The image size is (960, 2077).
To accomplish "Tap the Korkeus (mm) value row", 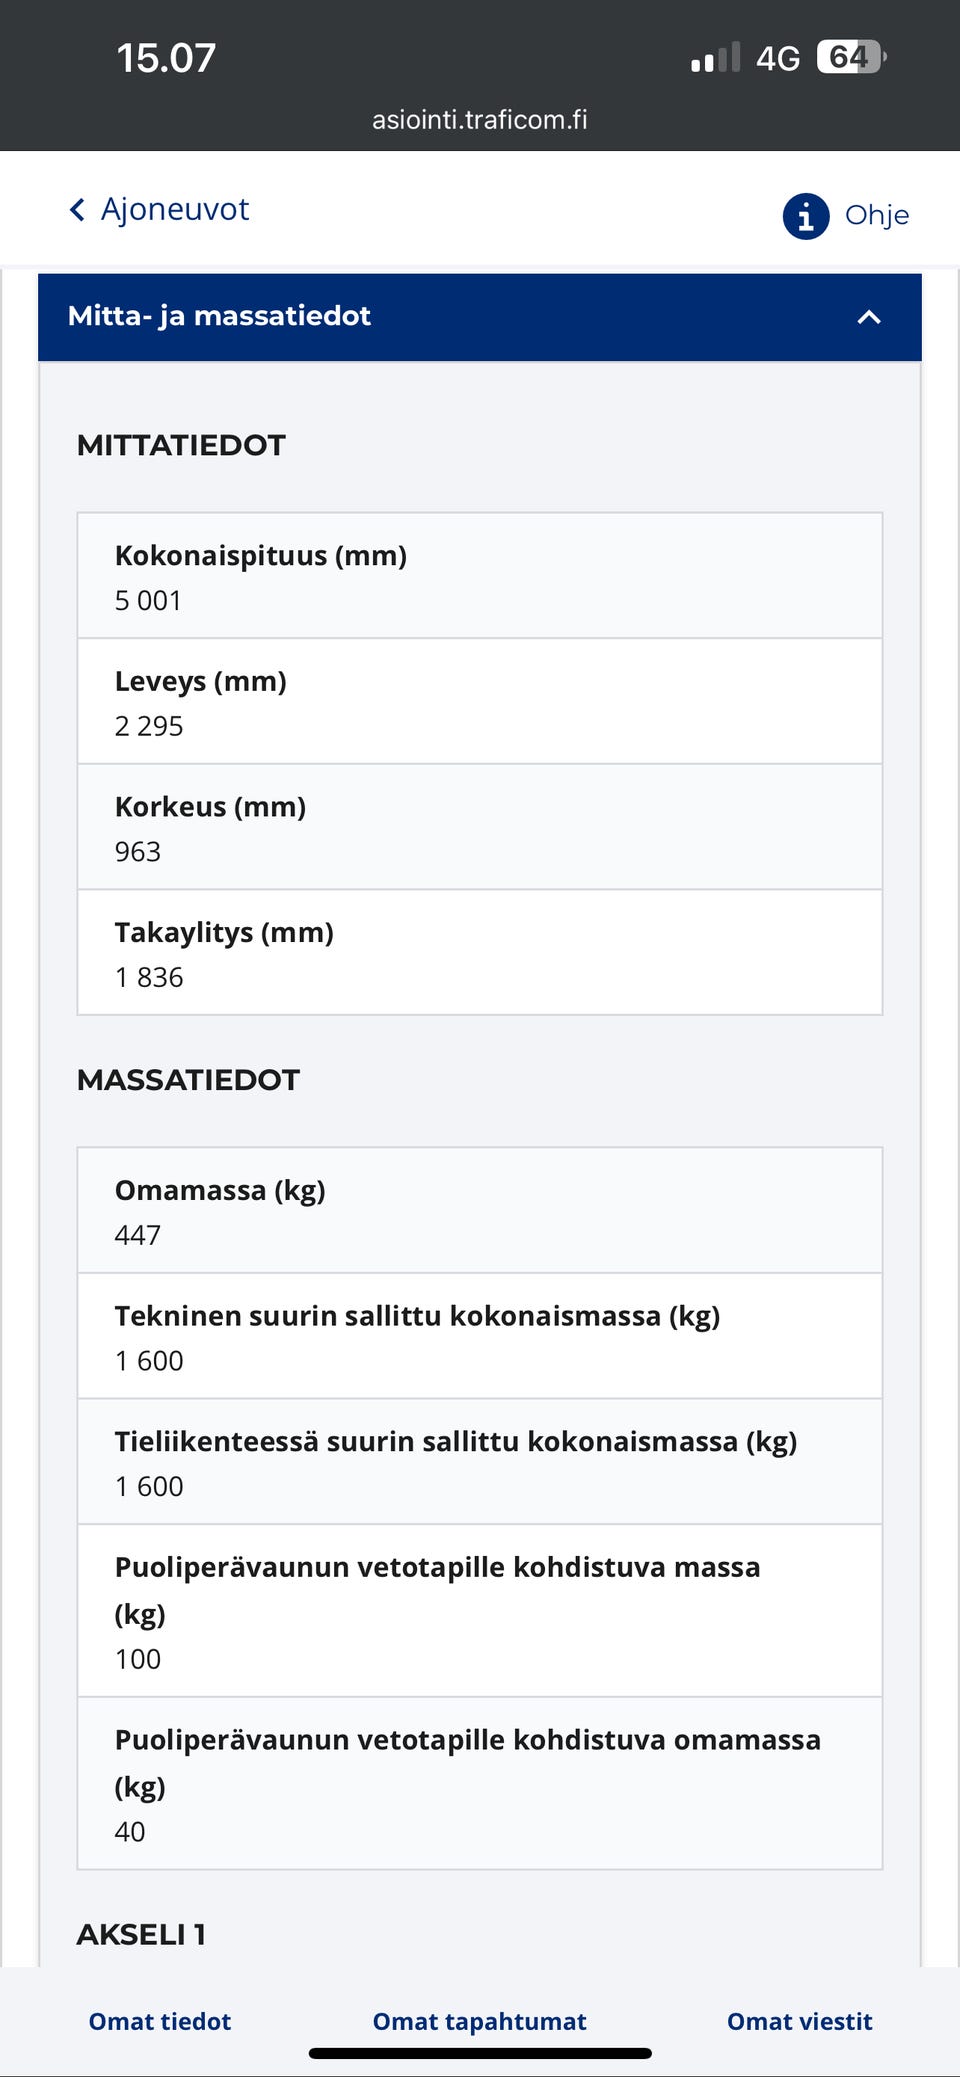I will point(480,828).
